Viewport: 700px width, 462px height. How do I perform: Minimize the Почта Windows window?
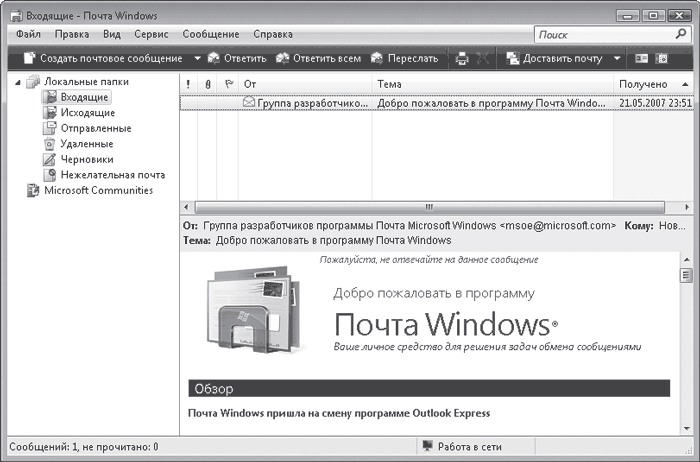click(628, 16)
